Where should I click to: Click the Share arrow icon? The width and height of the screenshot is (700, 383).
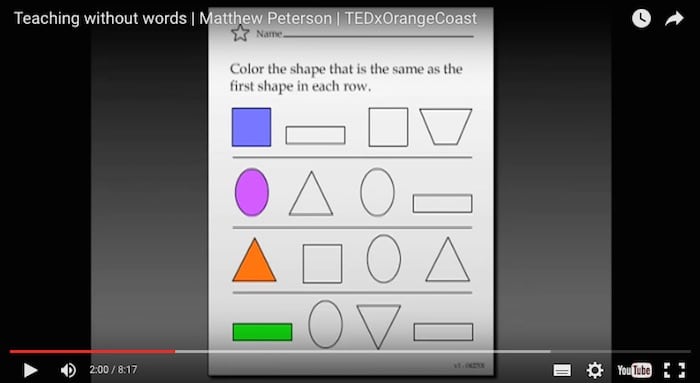[x=674, y=19]
